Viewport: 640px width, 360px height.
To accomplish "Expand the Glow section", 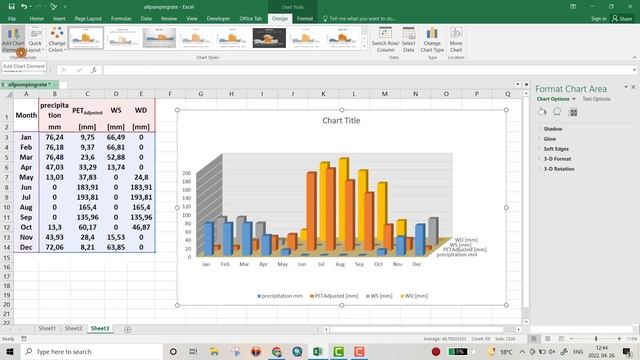I will [549, 139].
